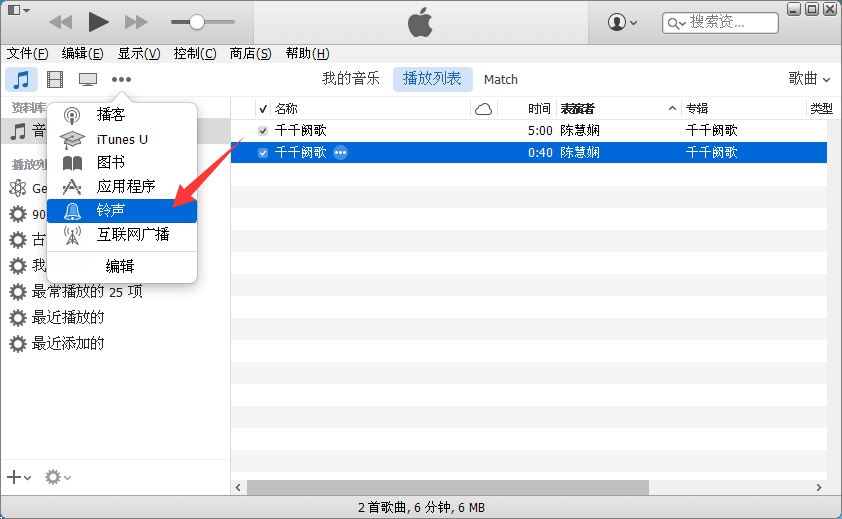
Task: Switch to the Movies library icon
Action: (55, 80)
